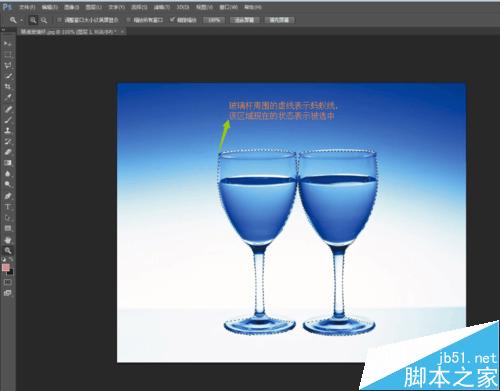Image resolution: width=500 pixels, height=391 pixels.
Task: Open the View (视图) menu
Action: coord(204,7)
